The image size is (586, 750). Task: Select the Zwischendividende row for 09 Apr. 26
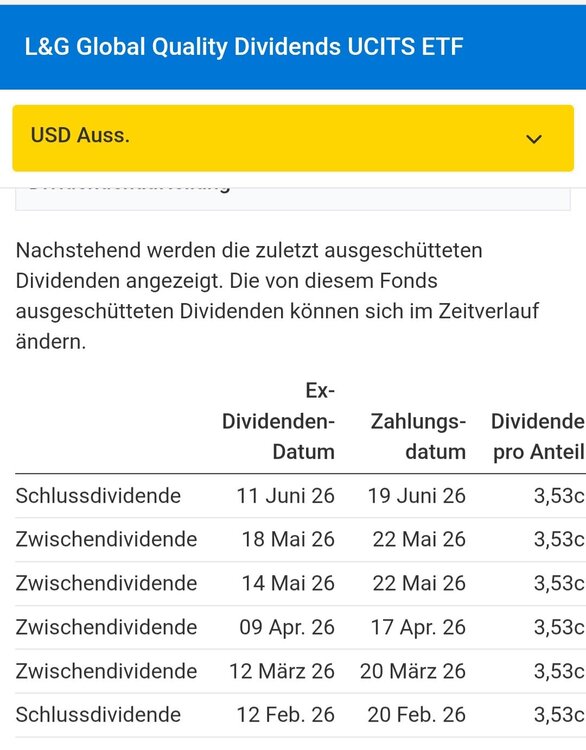pos(300,627)
